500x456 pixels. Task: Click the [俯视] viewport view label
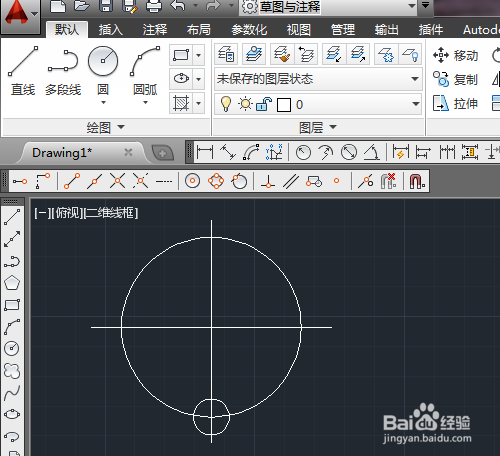(x=67, y=213)
